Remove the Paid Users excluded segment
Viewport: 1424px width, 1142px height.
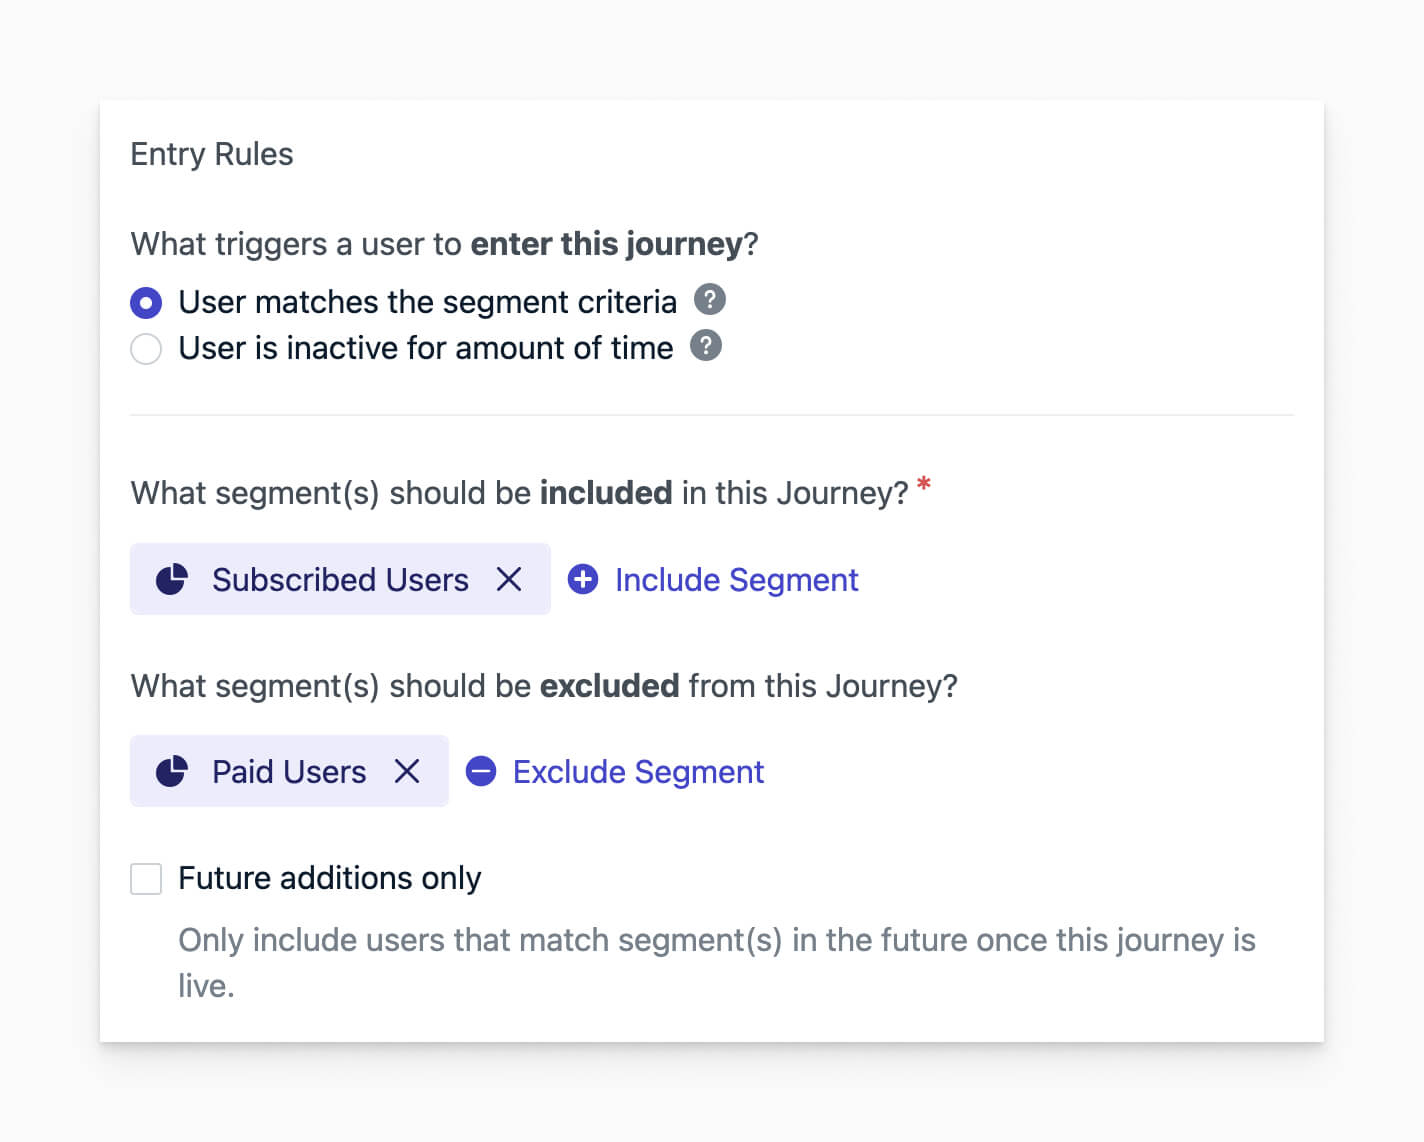click(x=407, y=772)
